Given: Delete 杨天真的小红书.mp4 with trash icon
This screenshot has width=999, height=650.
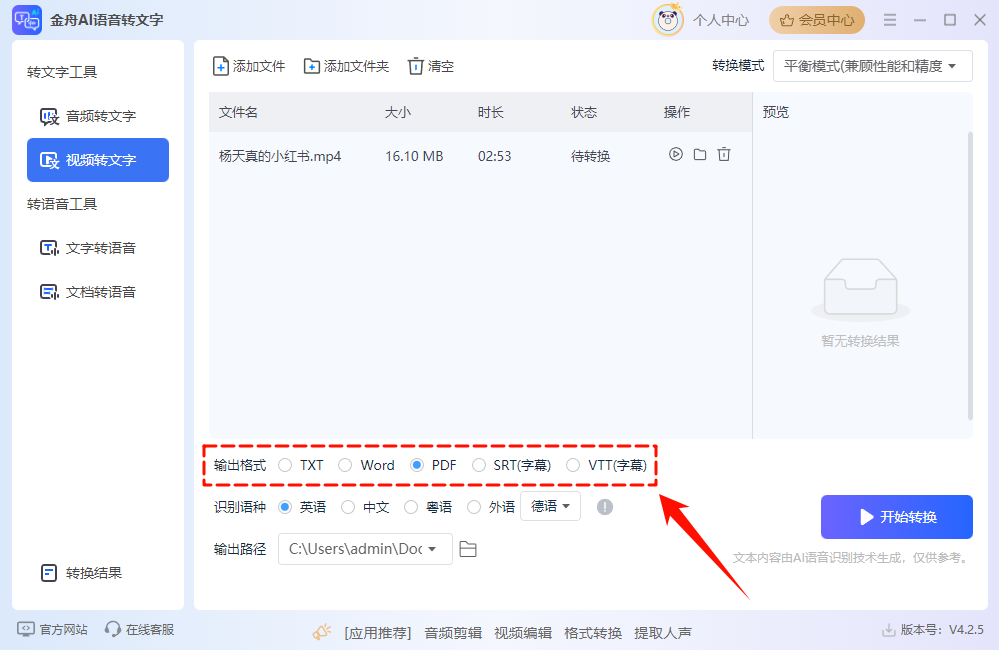Looking at the screenshot, I should [722, 155].
